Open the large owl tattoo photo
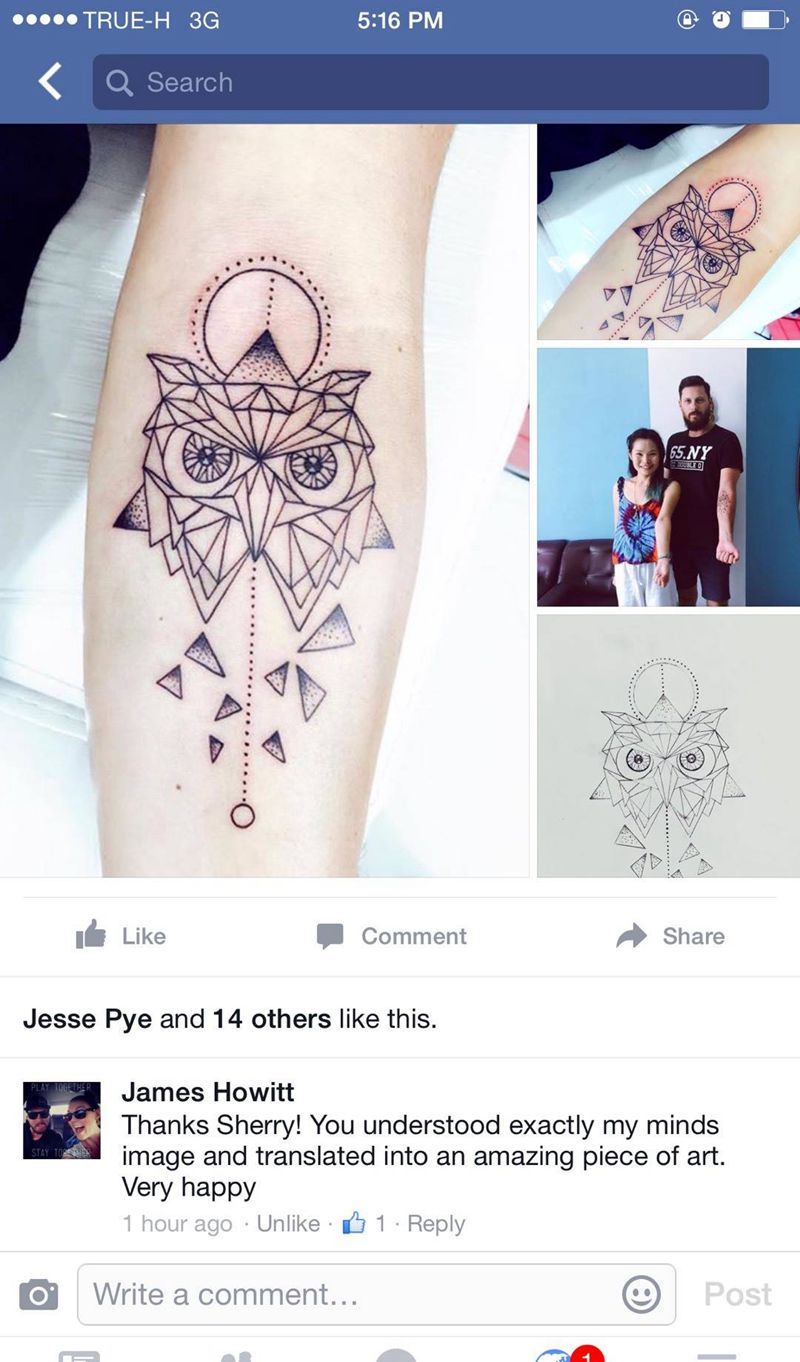Viewport: 800px width, 1362px height. (264, 500)
